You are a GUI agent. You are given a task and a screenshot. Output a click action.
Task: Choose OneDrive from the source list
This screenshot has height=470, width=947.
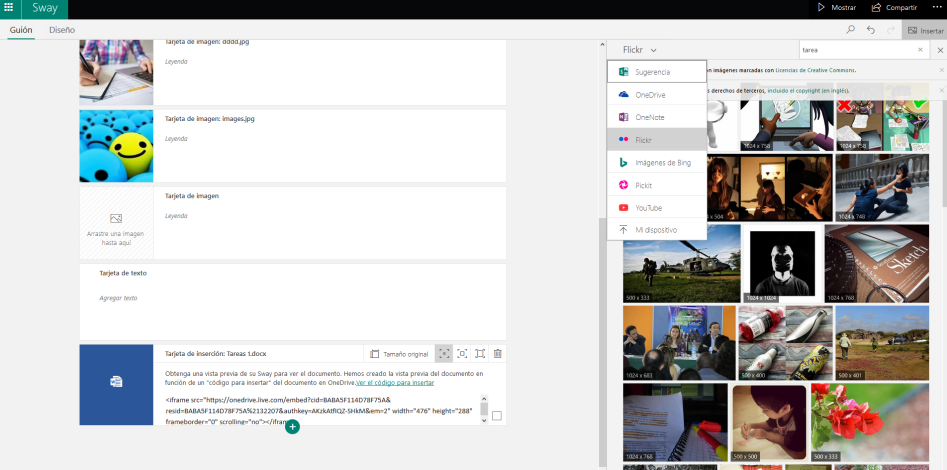click(x=650, y=95)
